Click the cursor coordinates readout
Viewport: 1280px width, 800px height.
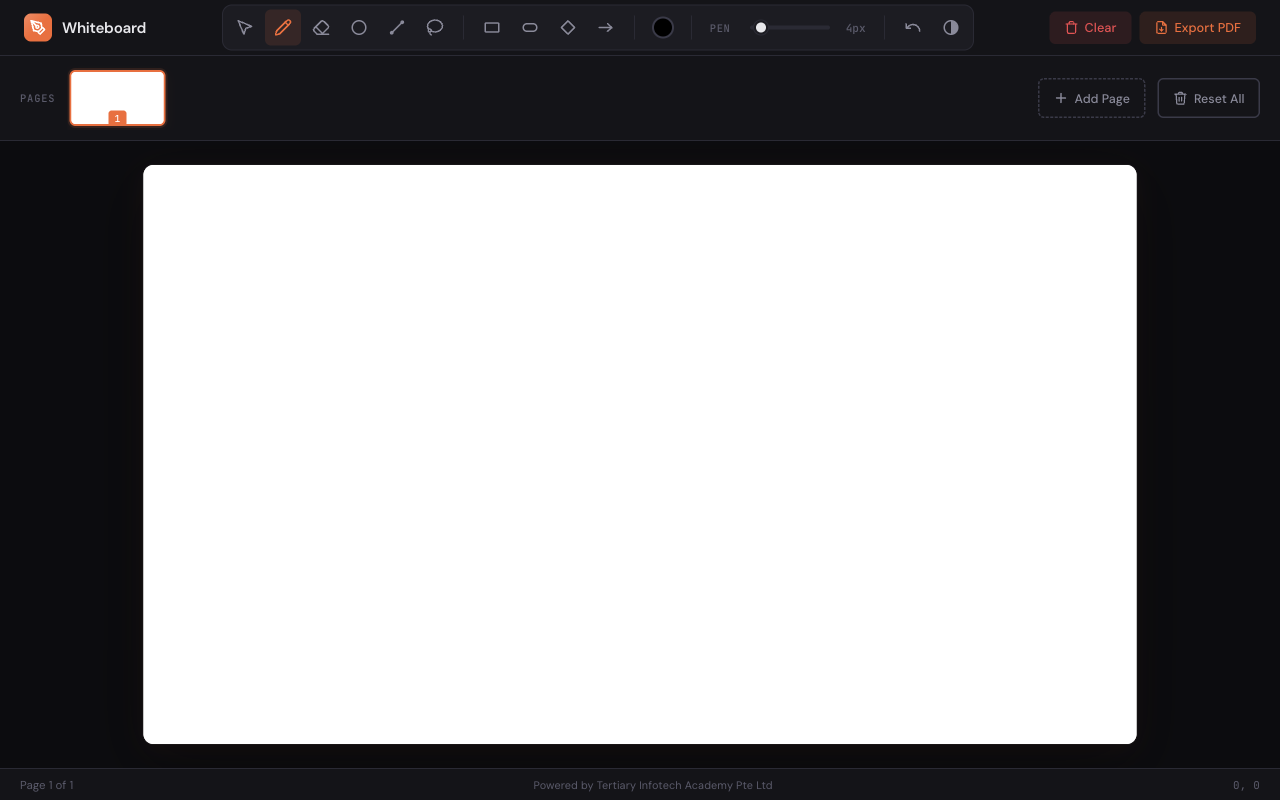[1246, 785]
